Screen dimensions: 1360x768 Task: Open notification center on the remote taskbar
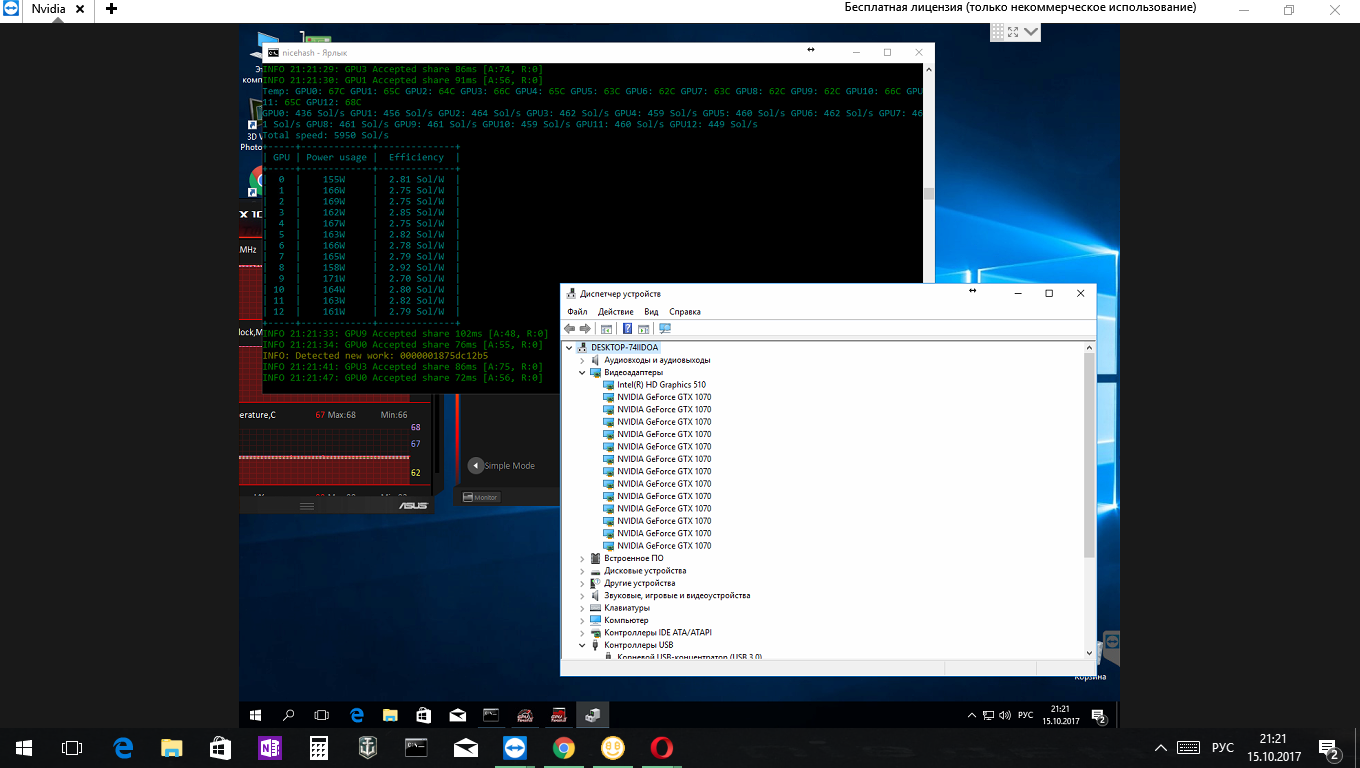(1098, 716)
